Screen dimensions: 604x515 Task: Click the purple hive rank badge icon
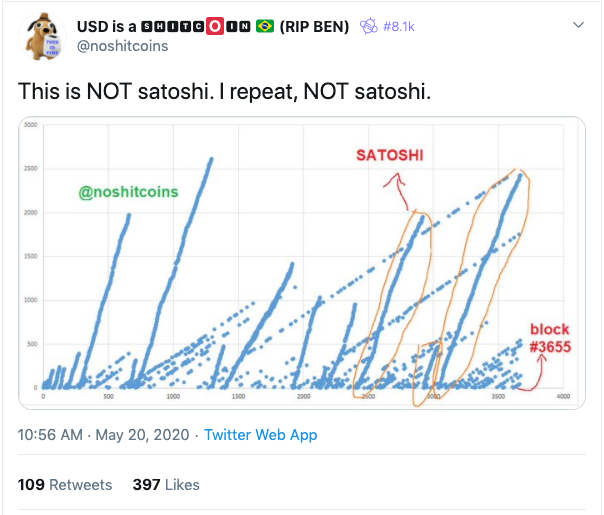click(x=369, y=26)
